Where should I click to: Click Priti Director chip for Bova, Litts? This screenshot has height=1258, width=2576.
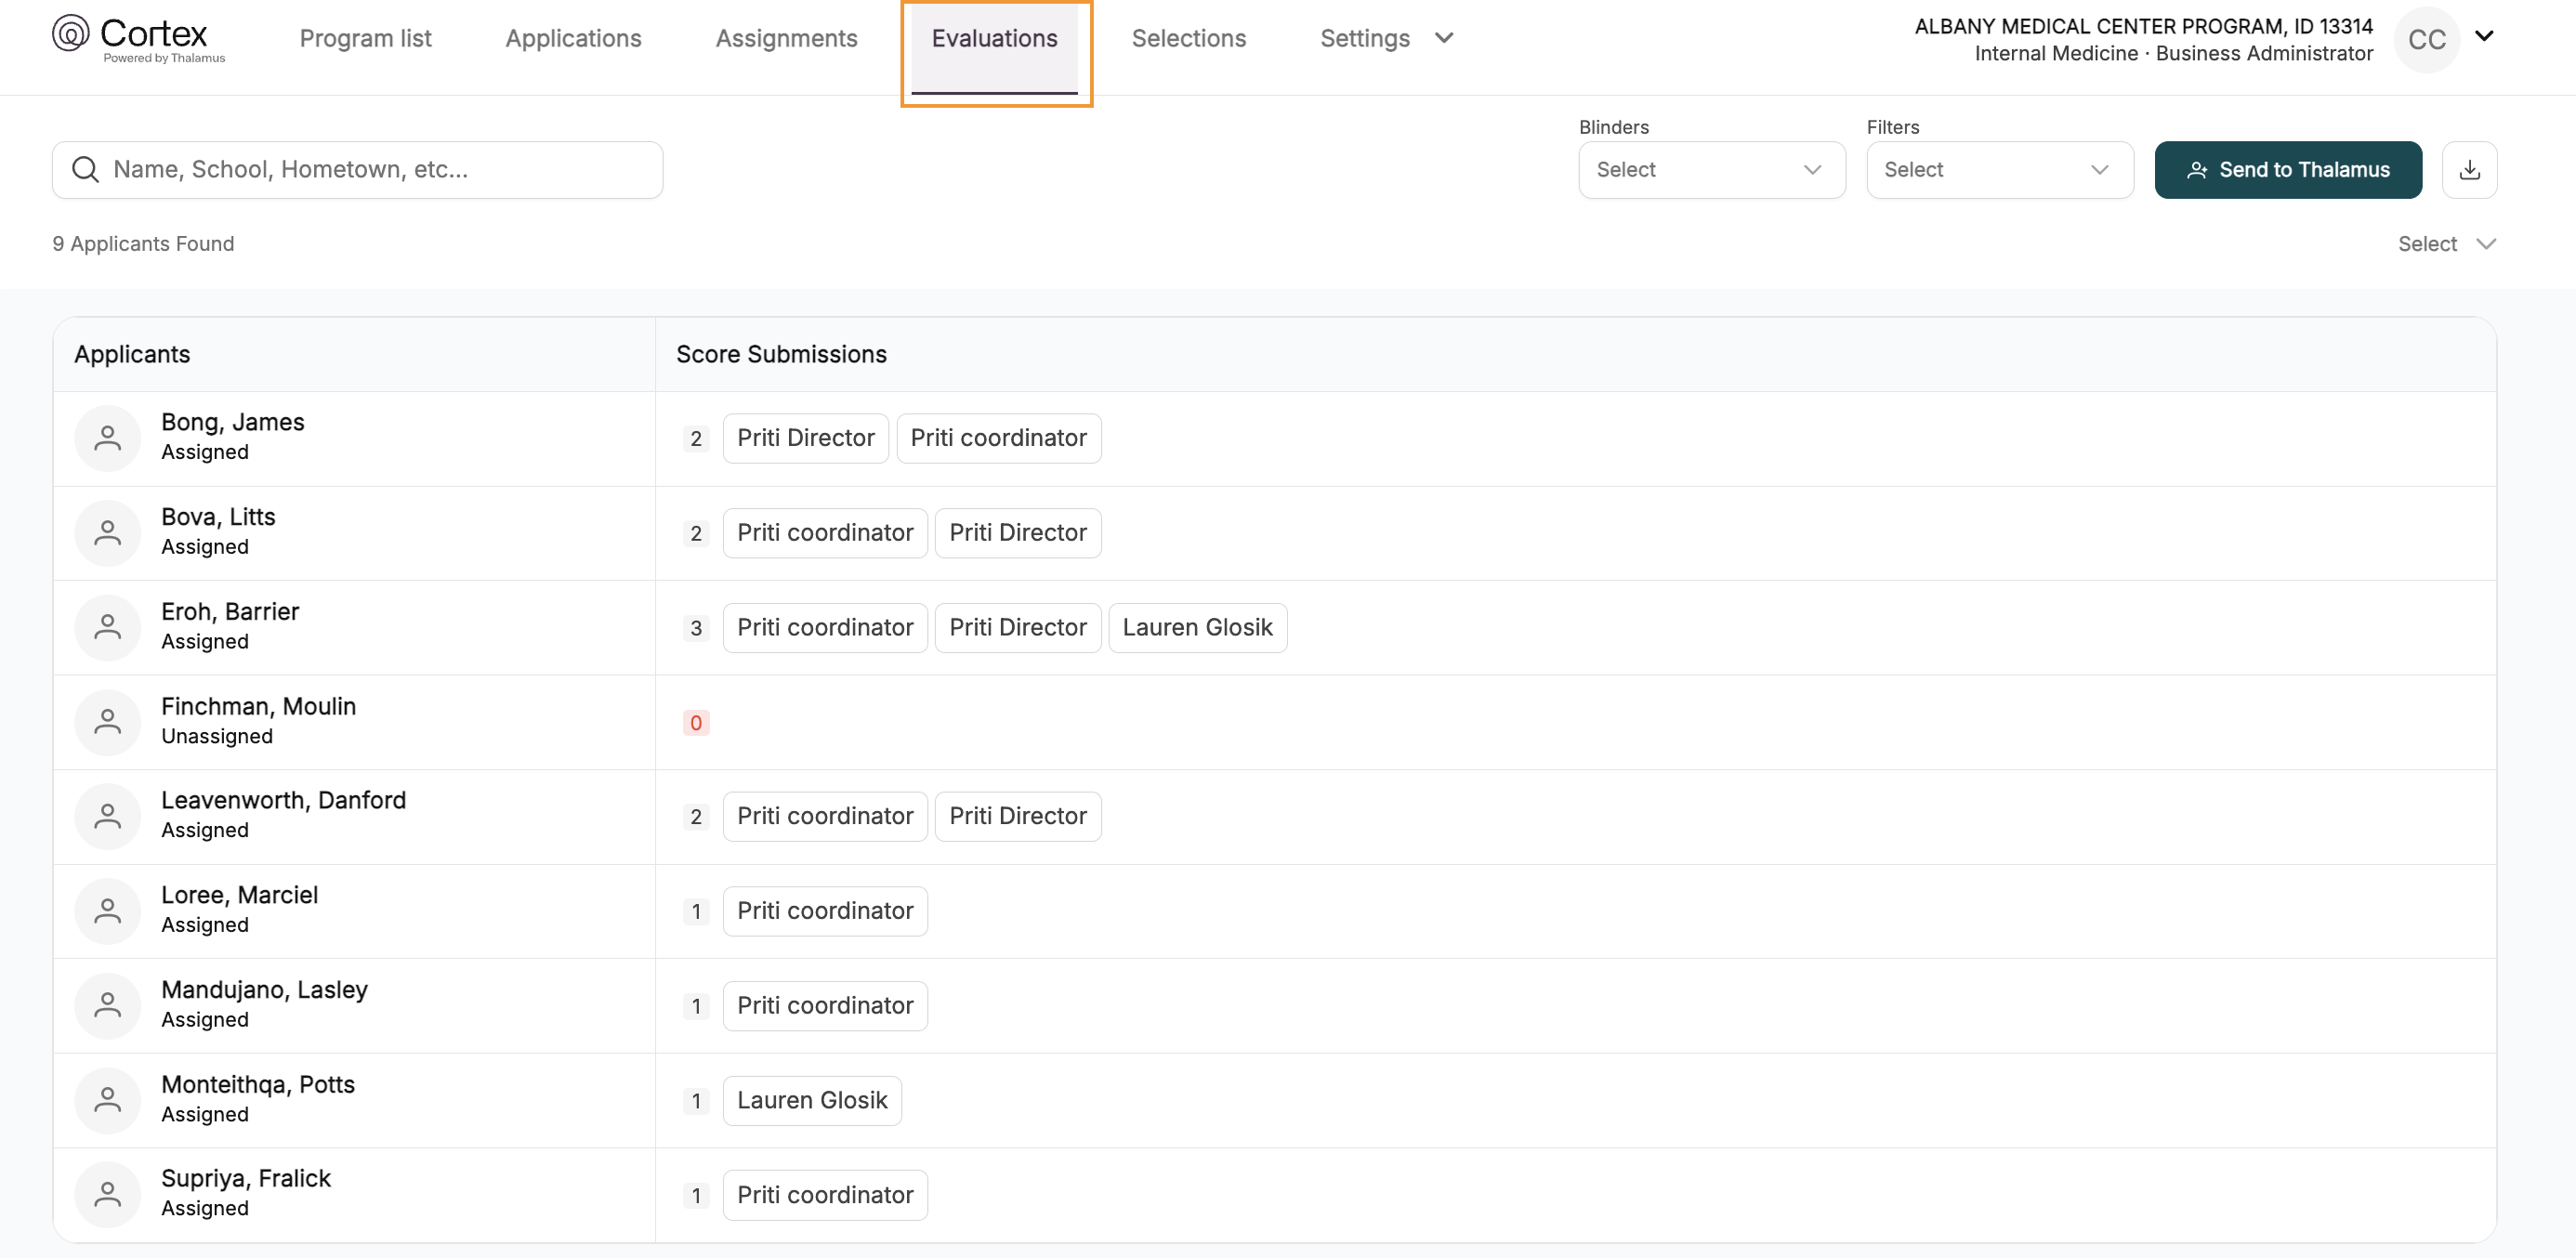pos(1017,533)
